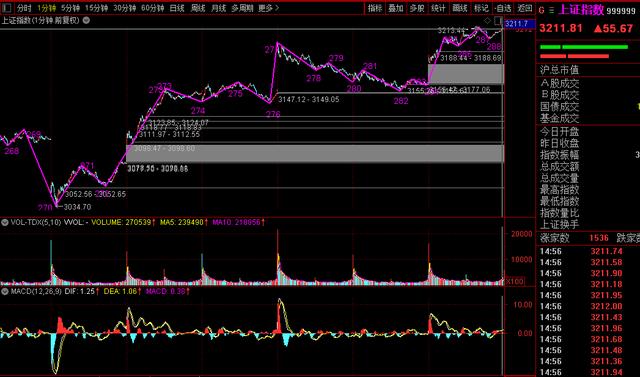Click the diamond icon at chart top-right

pyautogui.click(x=487, y=20)
